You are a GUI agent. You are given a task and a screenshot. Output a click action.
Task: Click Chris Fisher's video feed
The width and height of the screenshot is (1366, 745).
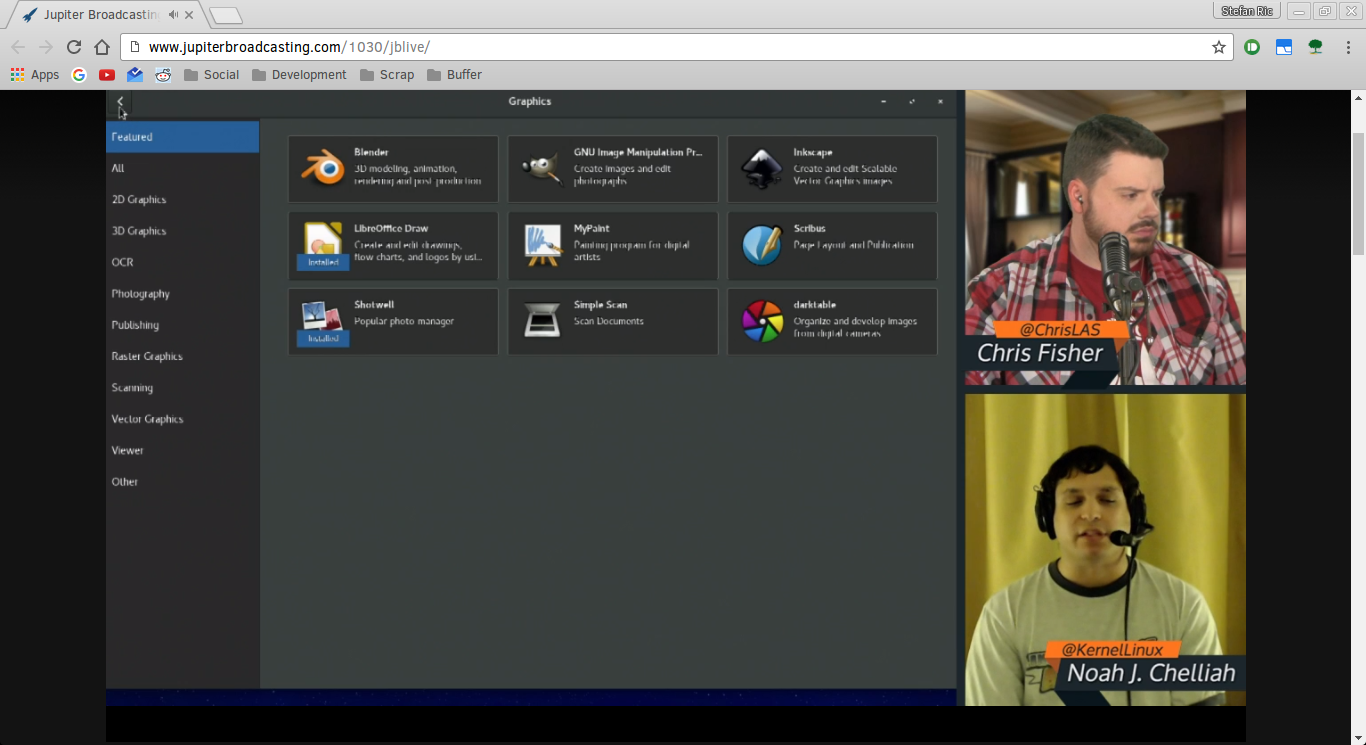tap(1105, 237)
